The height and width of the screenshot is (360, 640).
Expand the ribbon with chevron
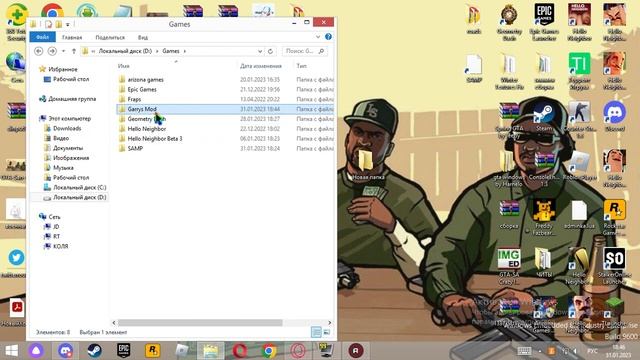pyautogui.click(x=318, y=37)
